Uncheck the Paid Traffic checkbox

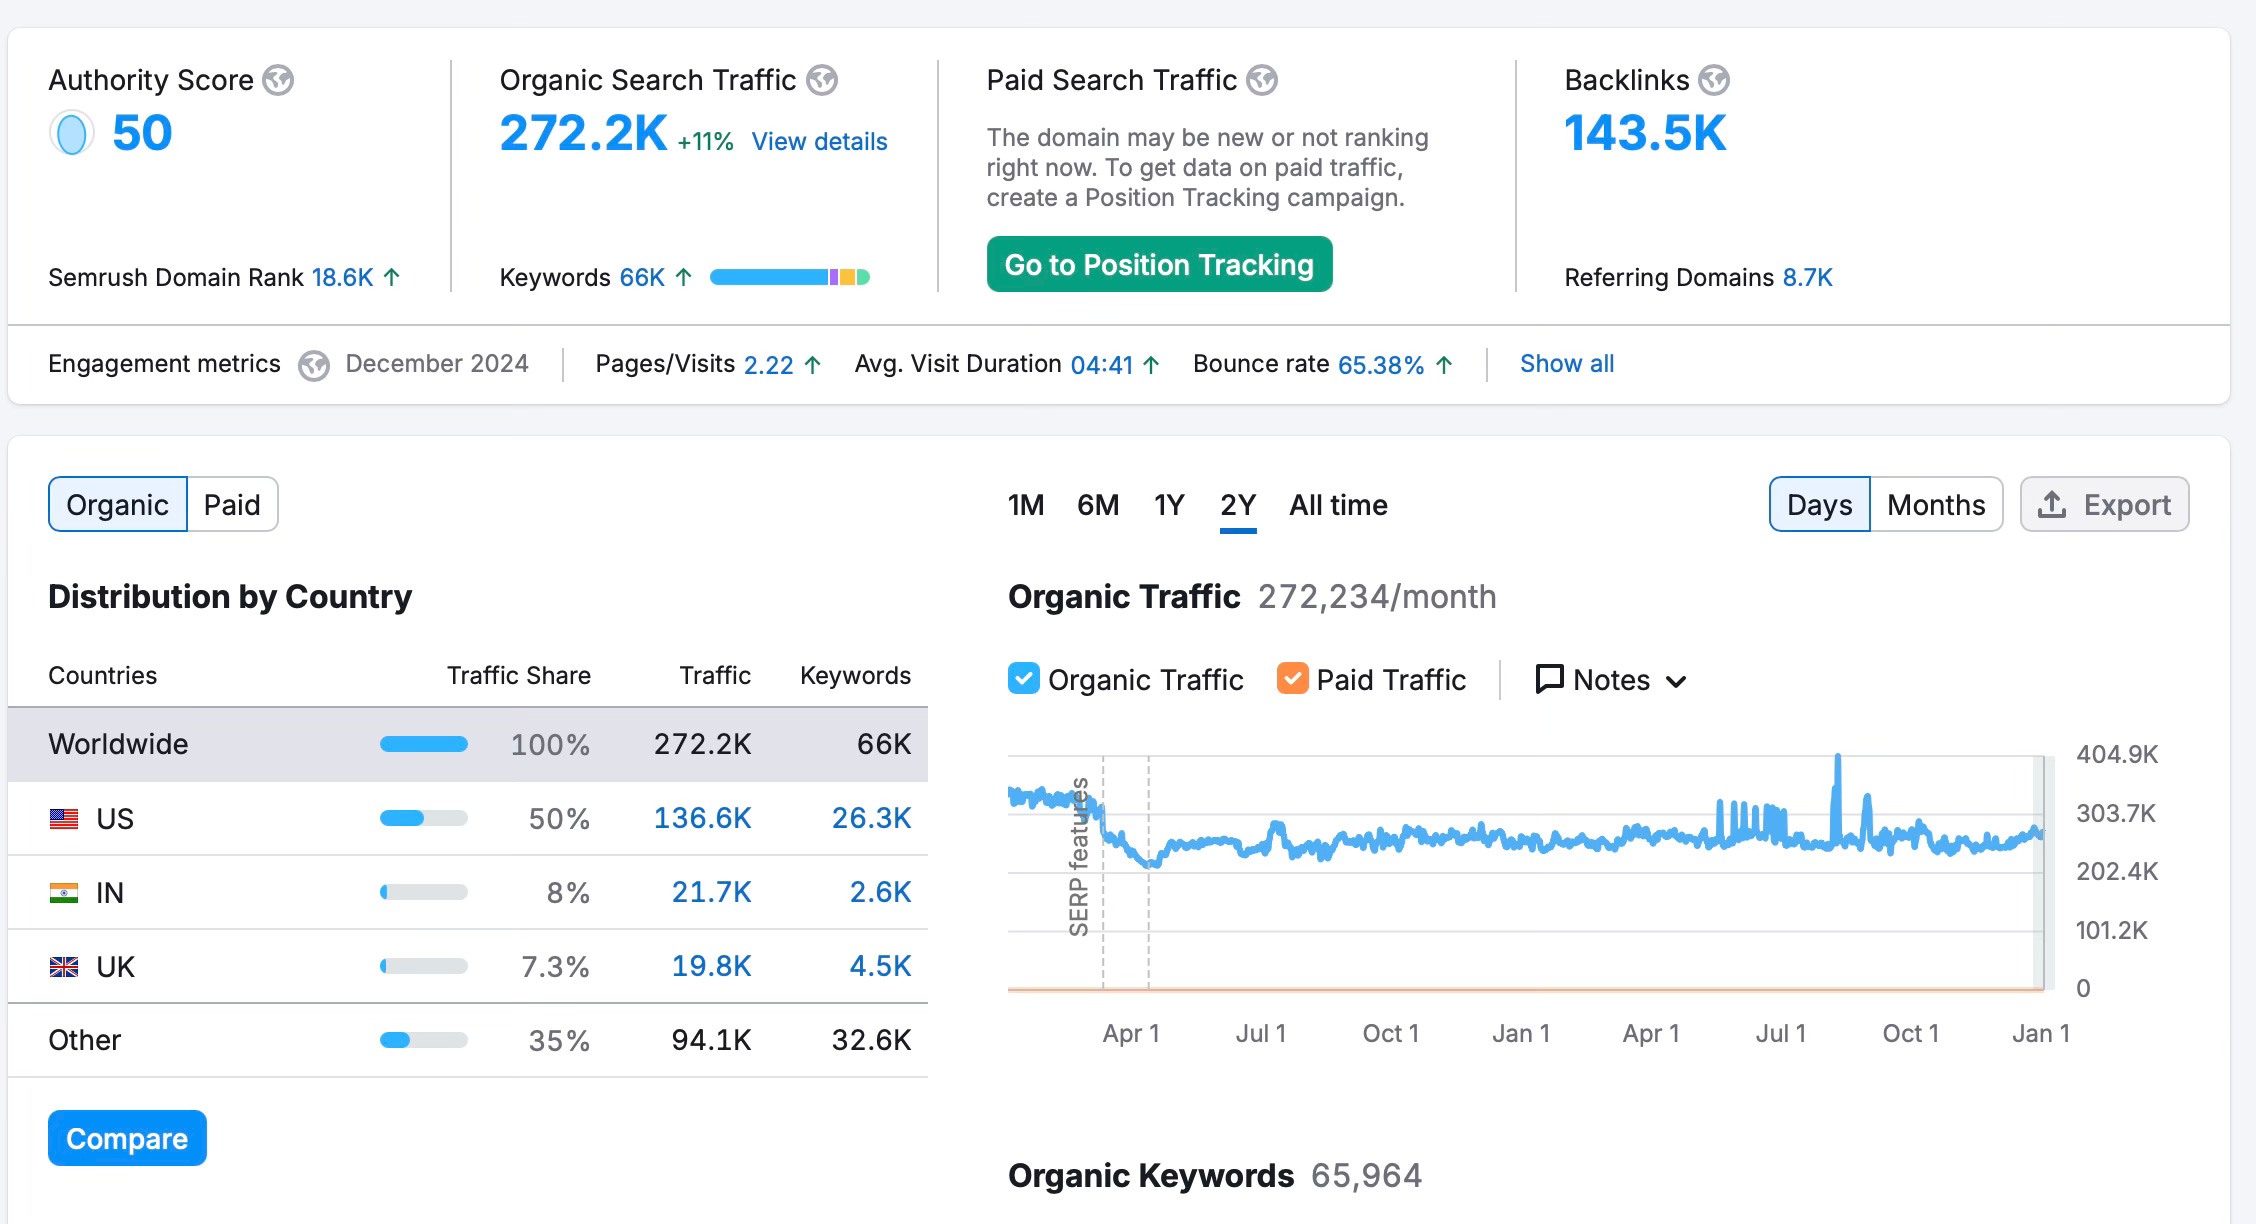(1292, 679)
